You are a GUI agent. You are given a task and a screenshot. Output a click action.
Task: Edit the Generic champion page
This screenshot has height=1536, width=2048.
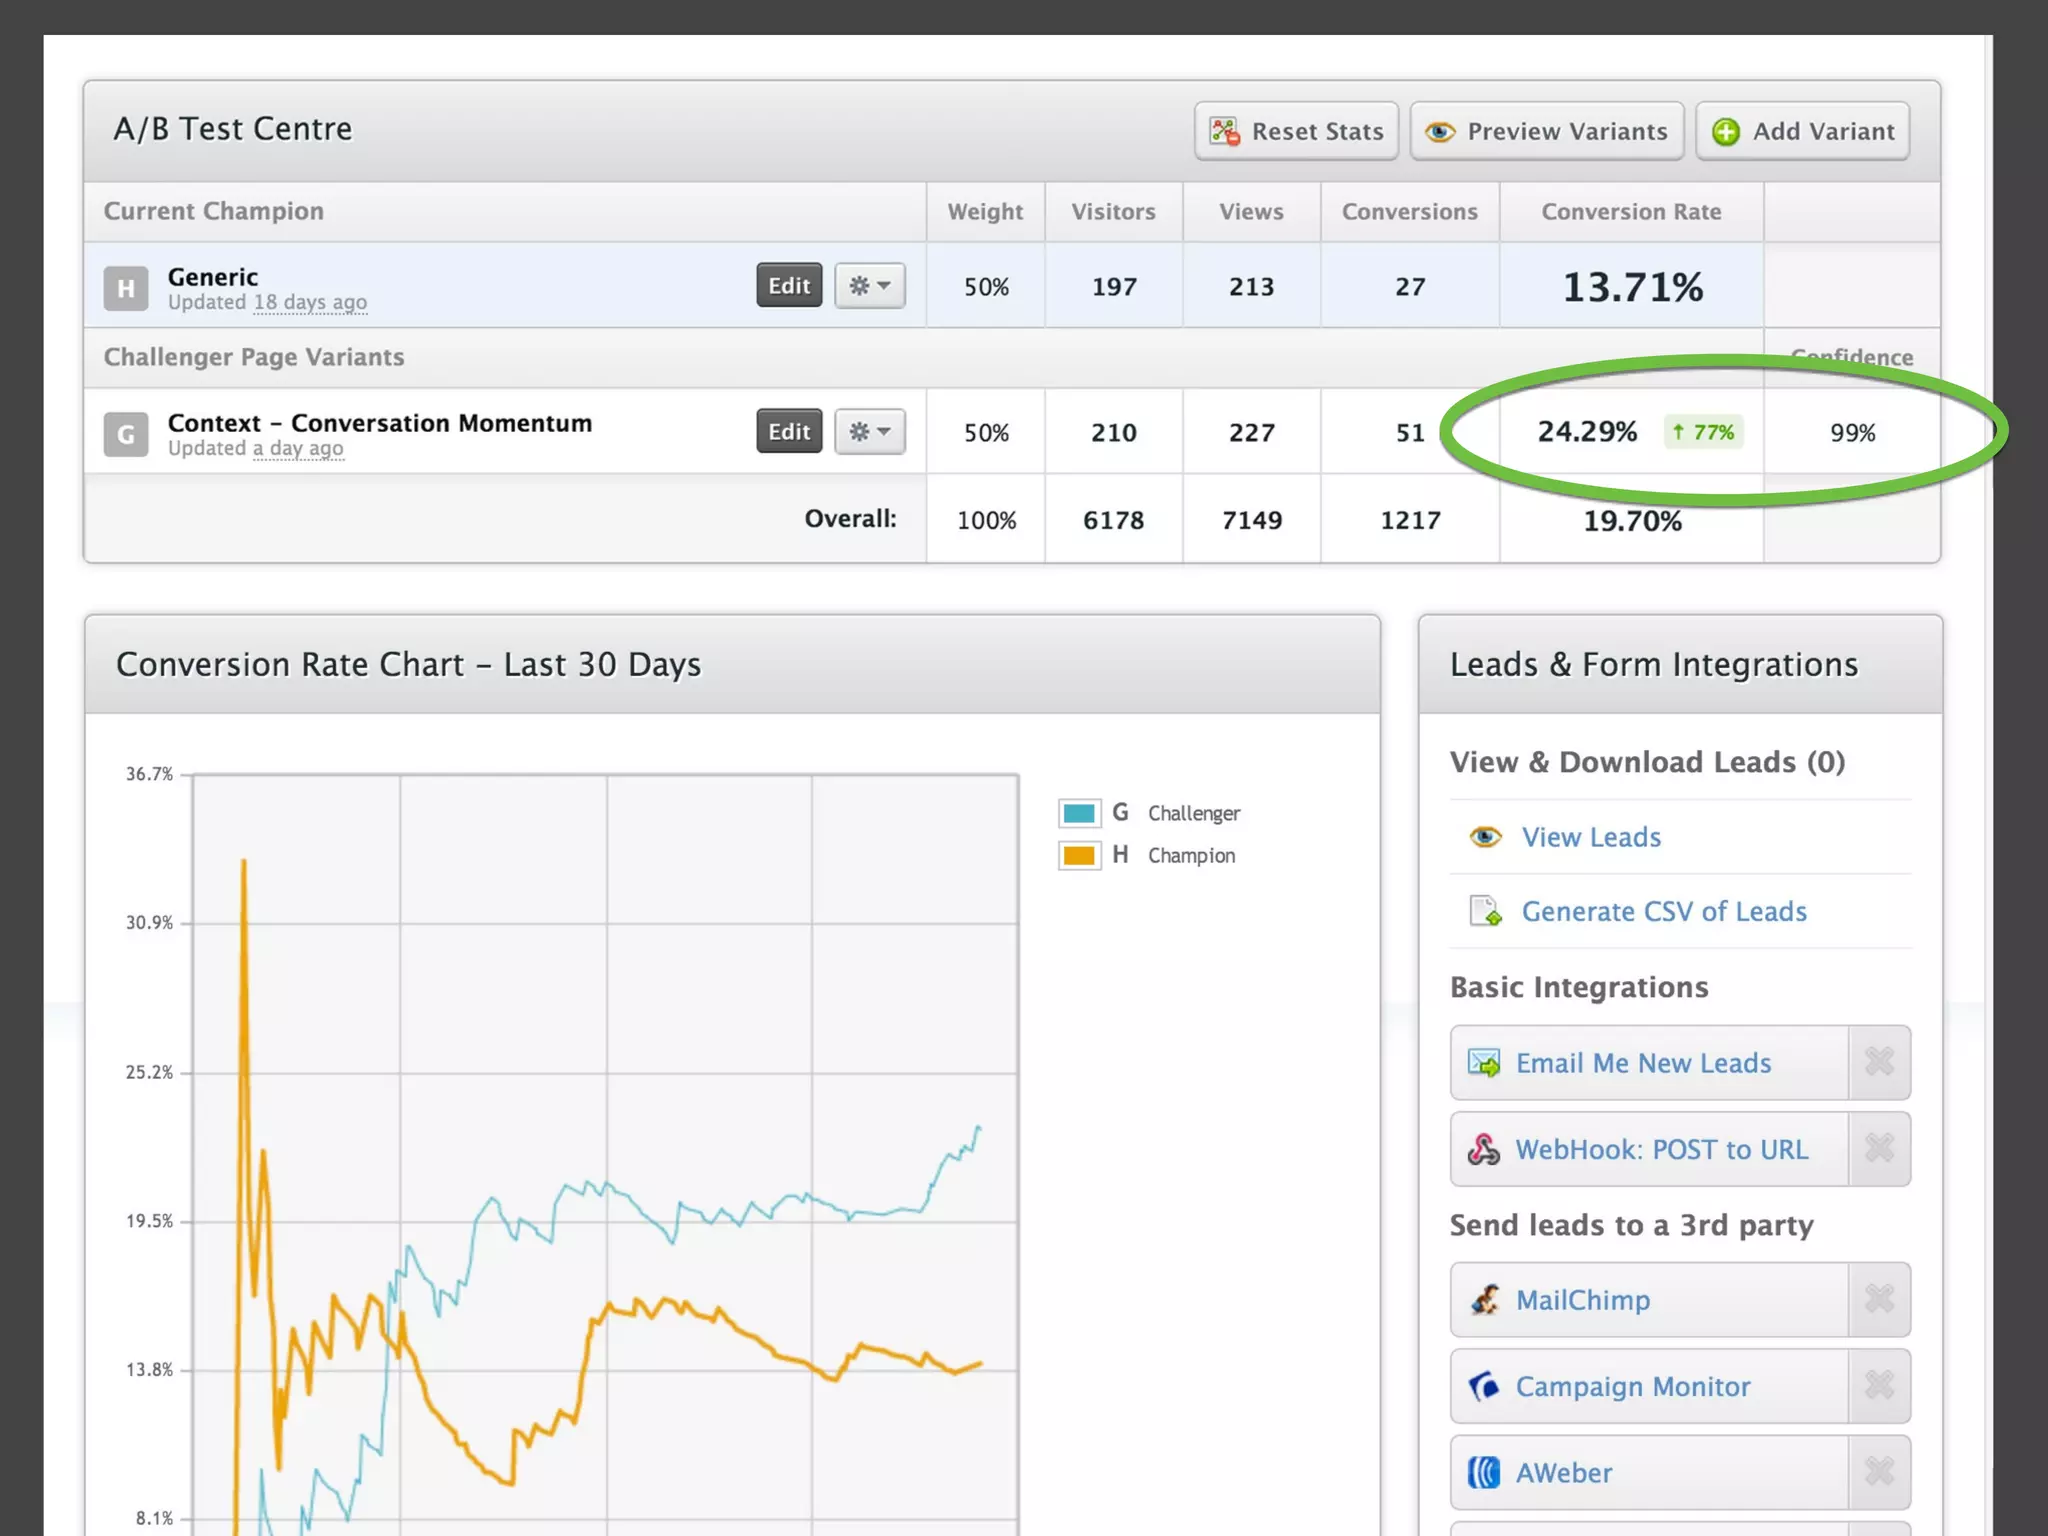tap(788, 286)
